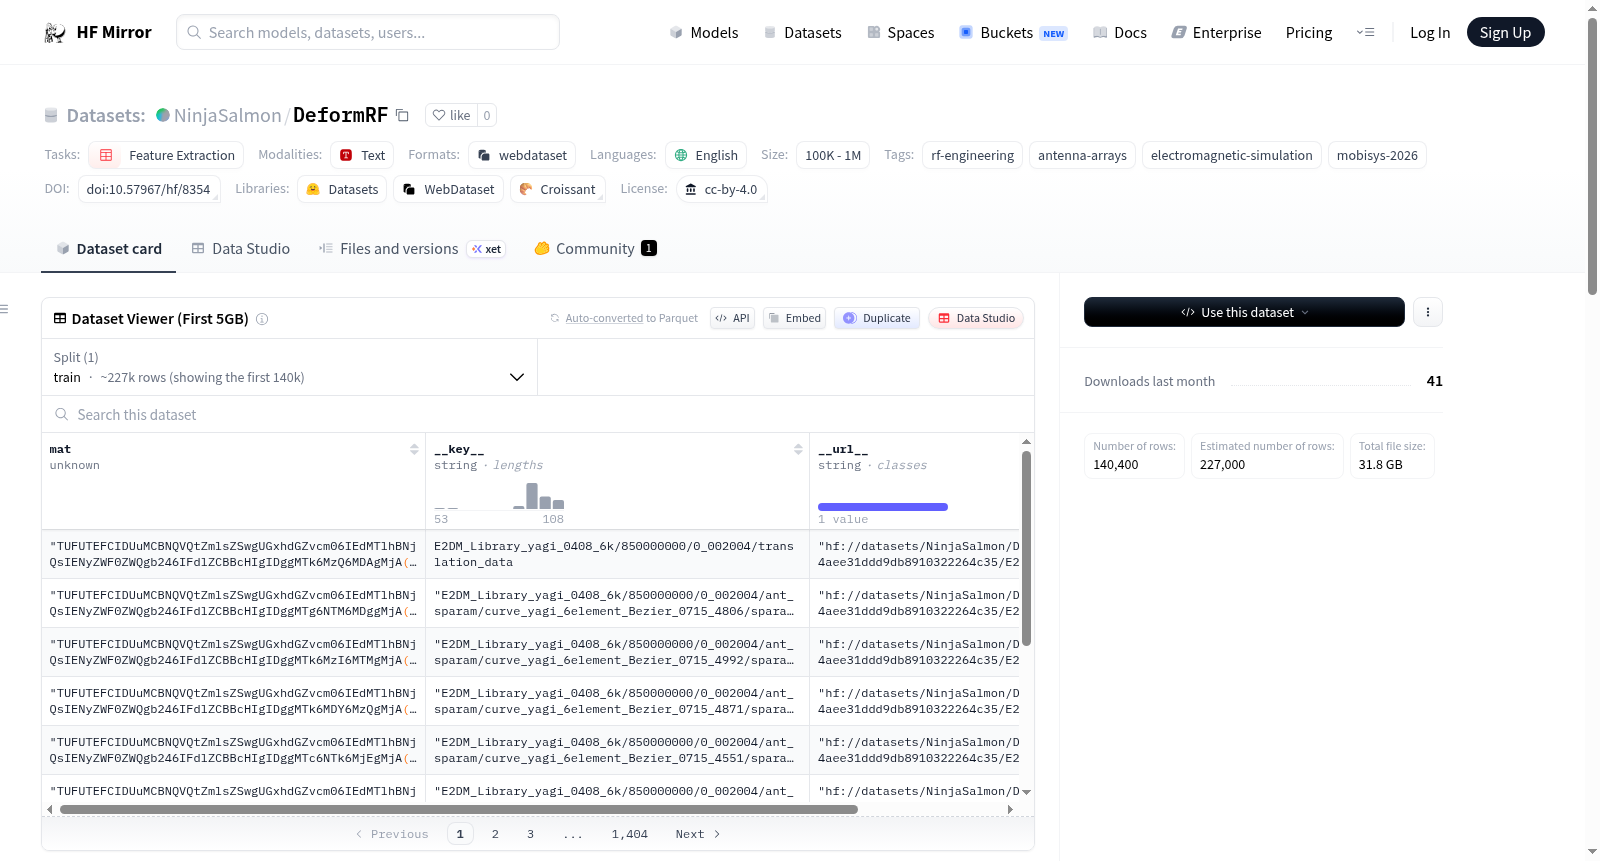Open Data Studio button in viewer header
This screenshot has height=861, width=1600.
click(976, 319)
